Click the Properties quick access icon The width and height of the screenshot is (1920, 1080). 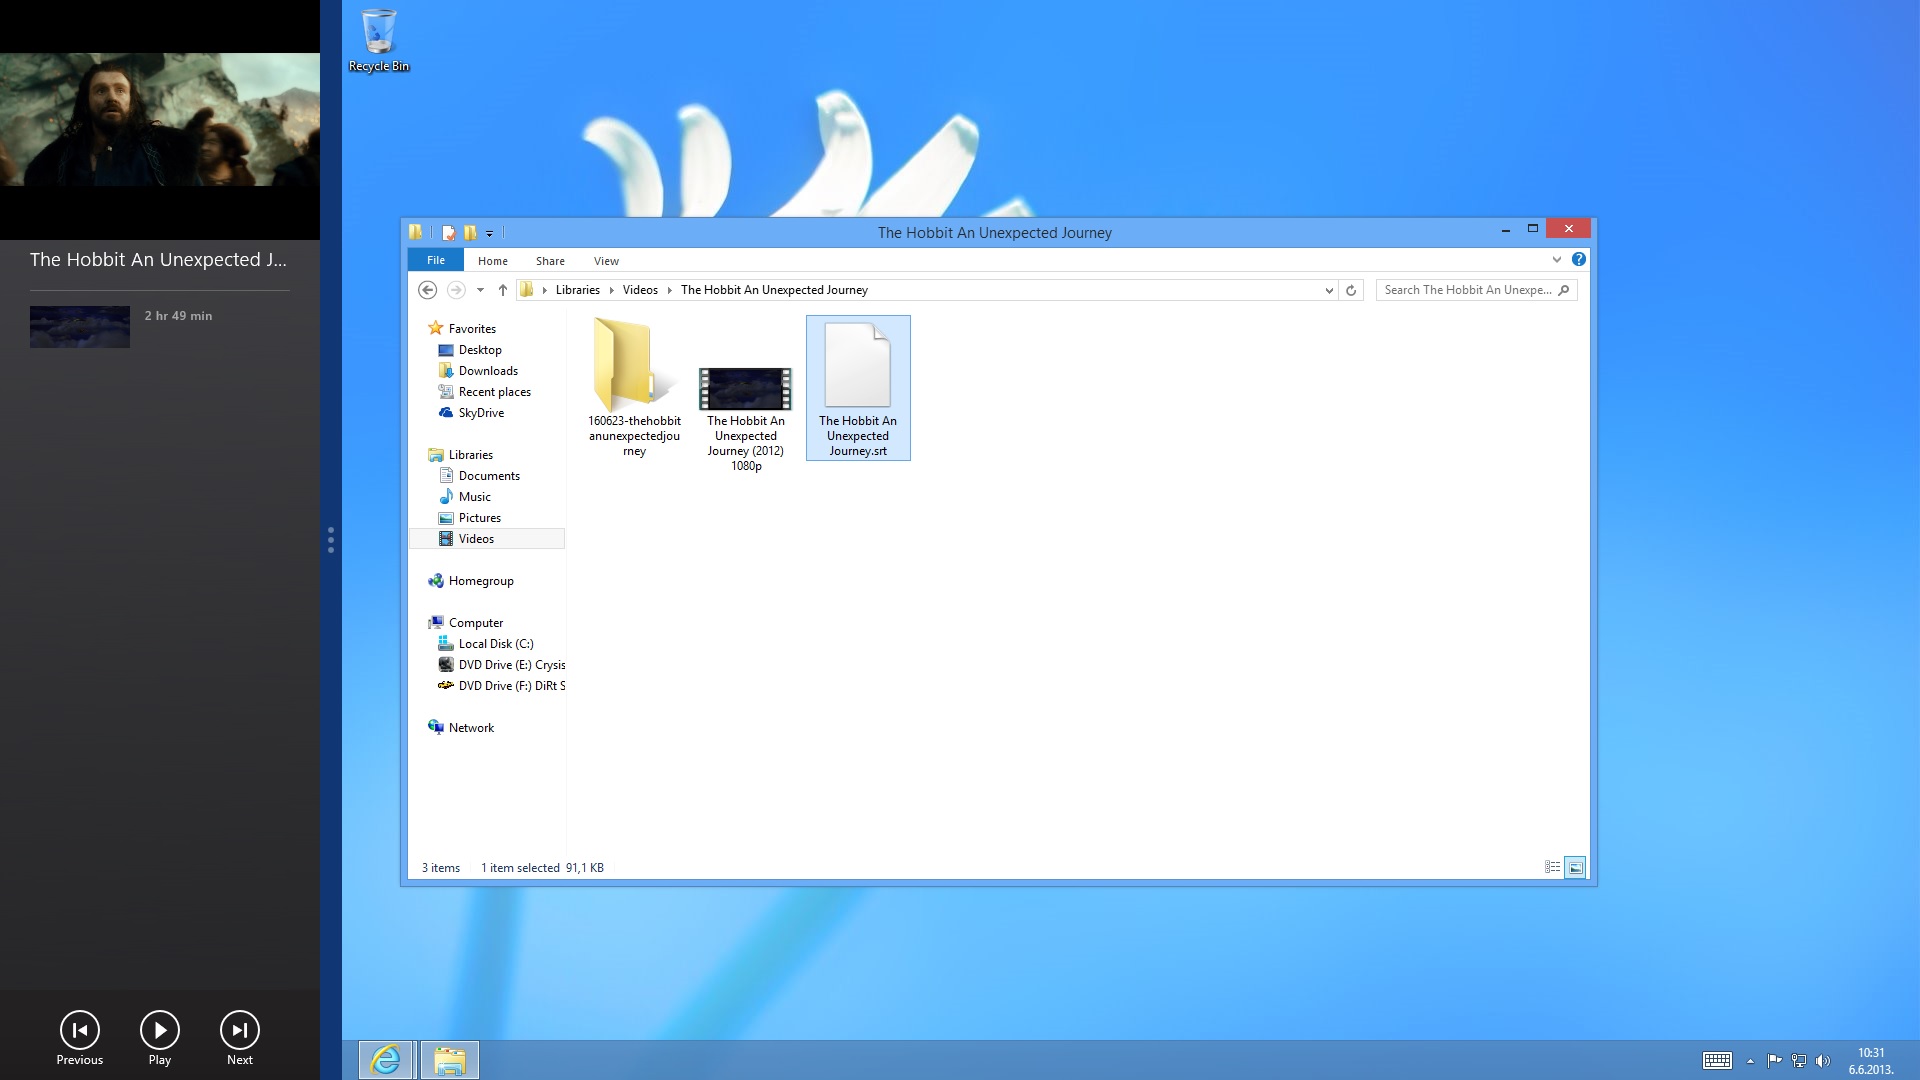(449, 233)
